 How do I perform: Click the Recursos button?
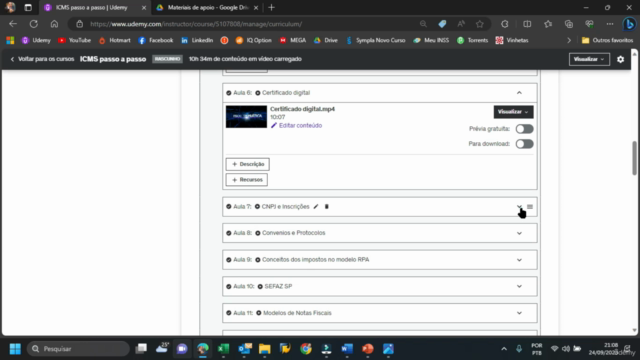[247, 180]
